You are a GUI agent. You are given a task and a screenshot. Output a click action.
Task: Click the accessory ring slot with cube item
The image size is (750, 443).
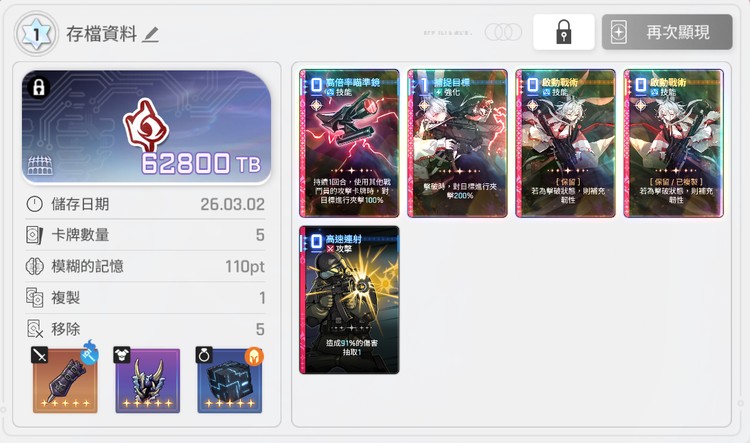click(x=230, y=380)
